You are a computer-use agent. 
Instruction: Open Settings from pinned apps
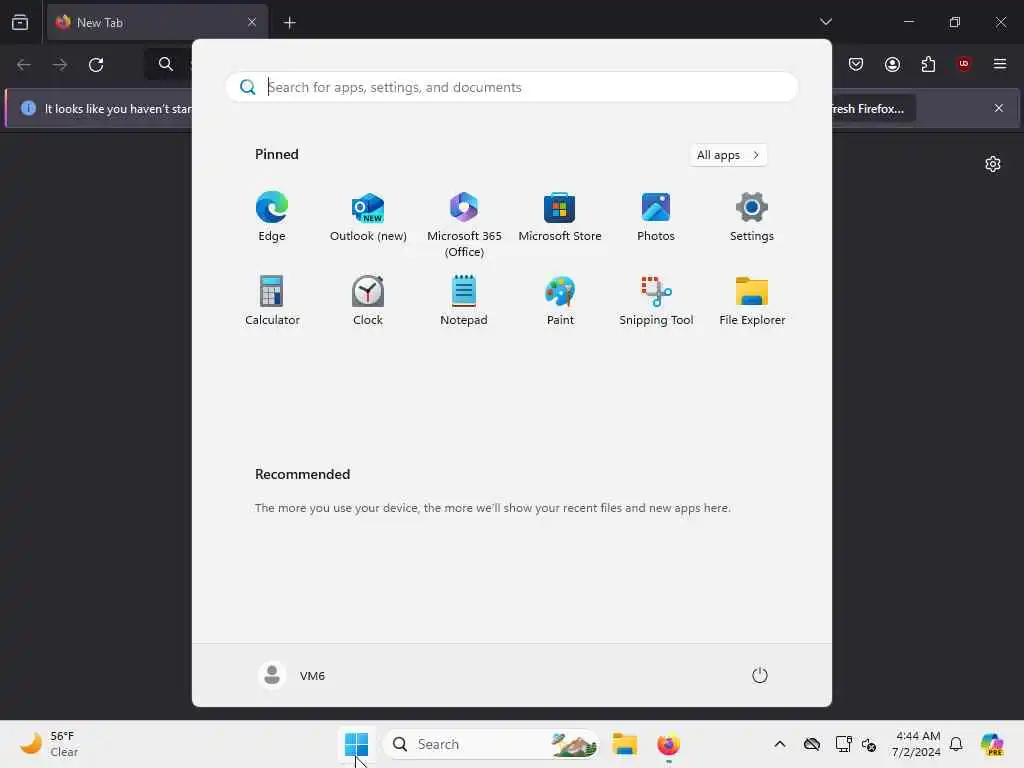[752, 217]
